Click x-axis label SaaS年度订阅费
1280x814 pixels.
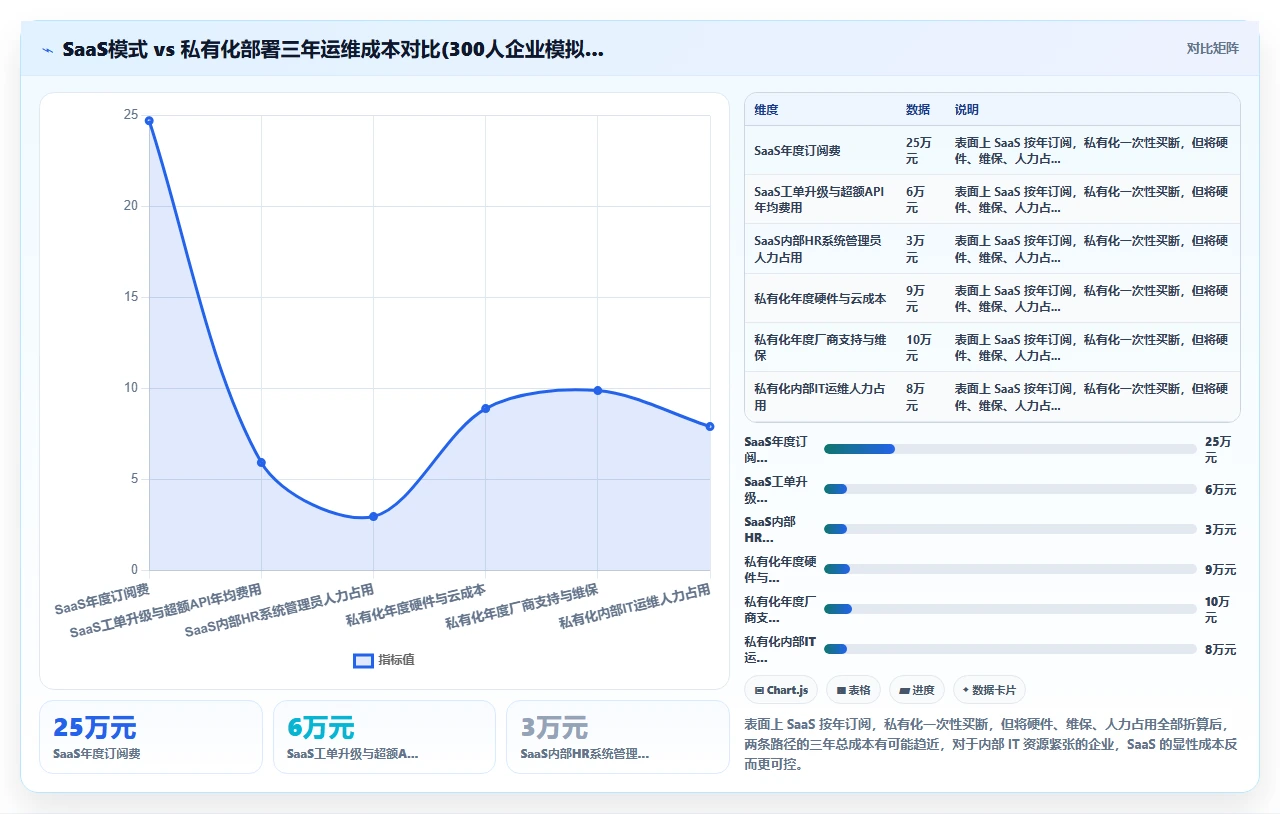(102, 598)
